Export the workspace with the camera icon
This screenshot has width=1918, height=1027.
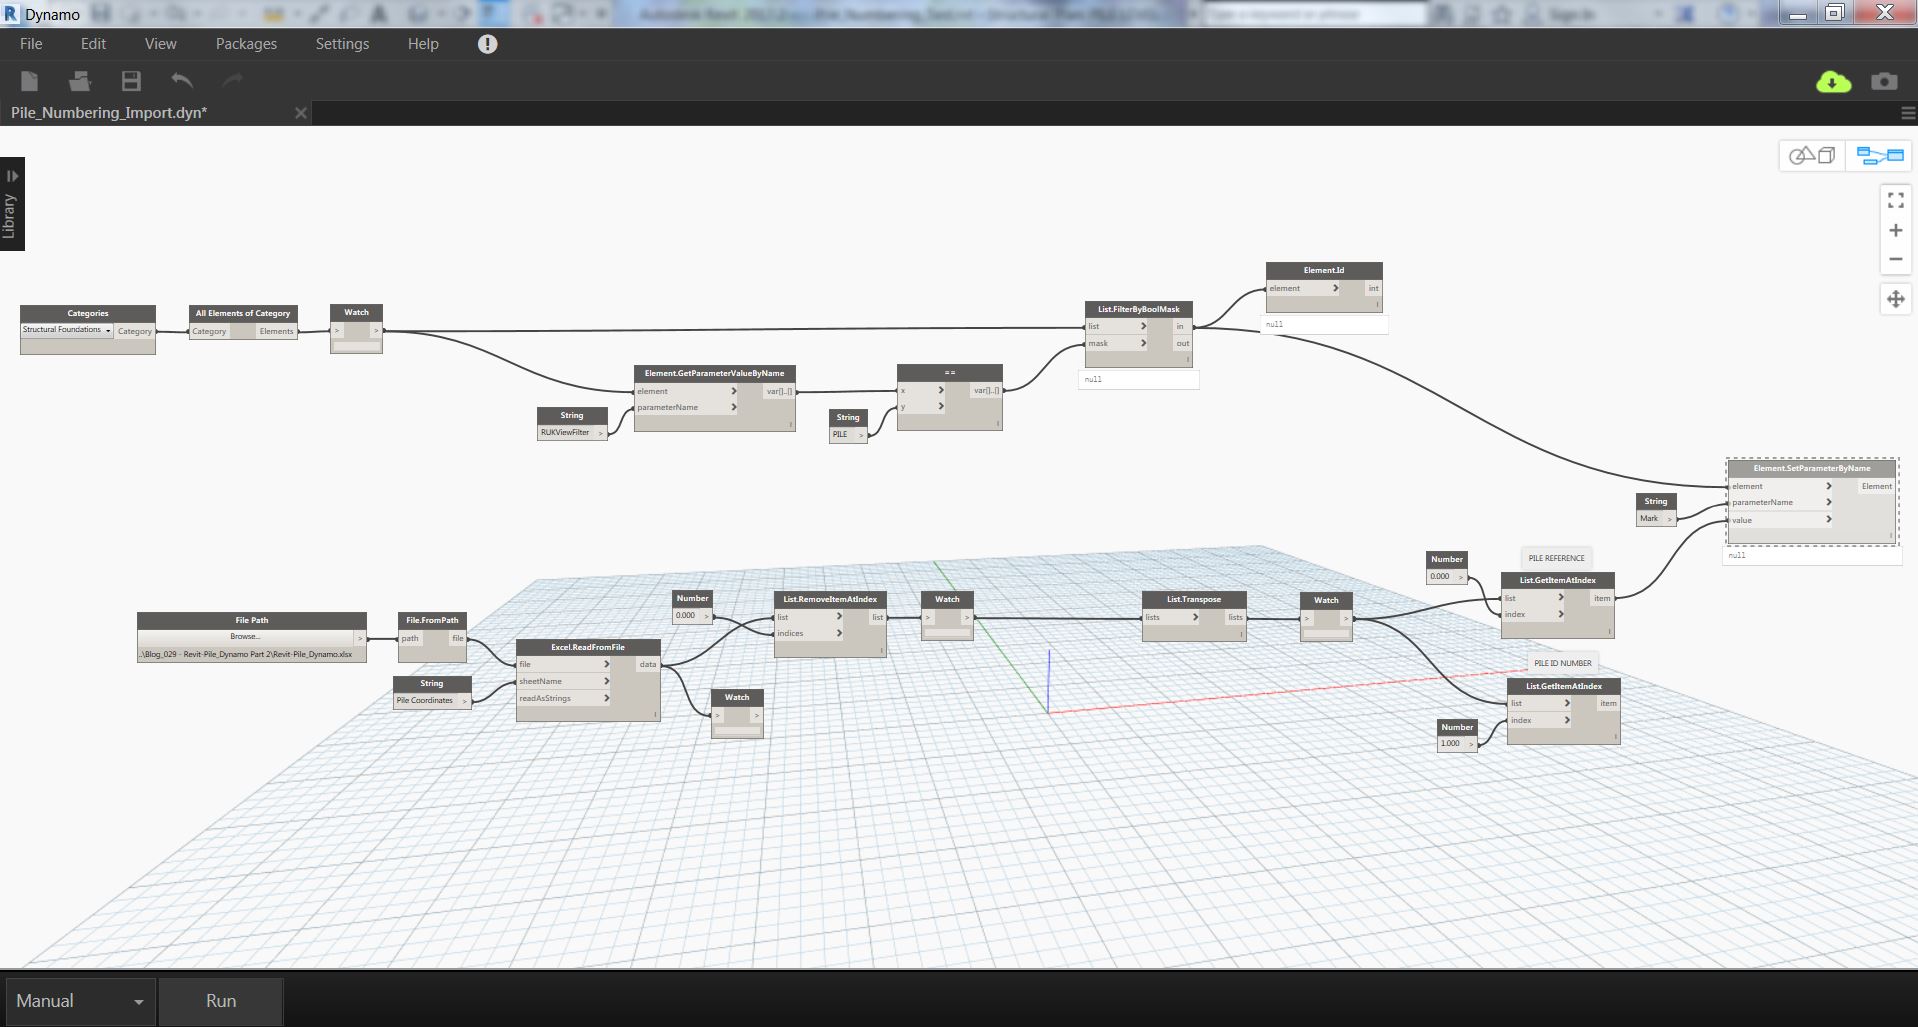pos(1884,81)
